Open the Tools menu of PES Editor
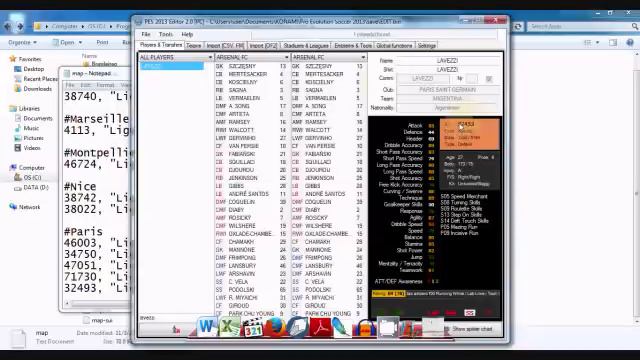640x360 pixels. tap(166, 34)
